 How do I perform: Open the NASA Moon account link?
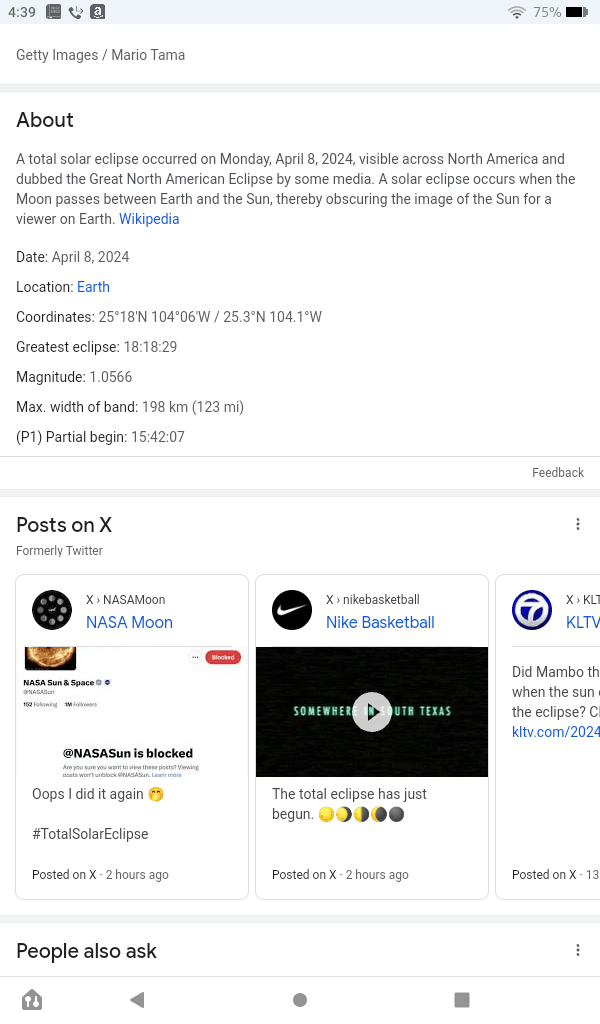click(129, 622)
